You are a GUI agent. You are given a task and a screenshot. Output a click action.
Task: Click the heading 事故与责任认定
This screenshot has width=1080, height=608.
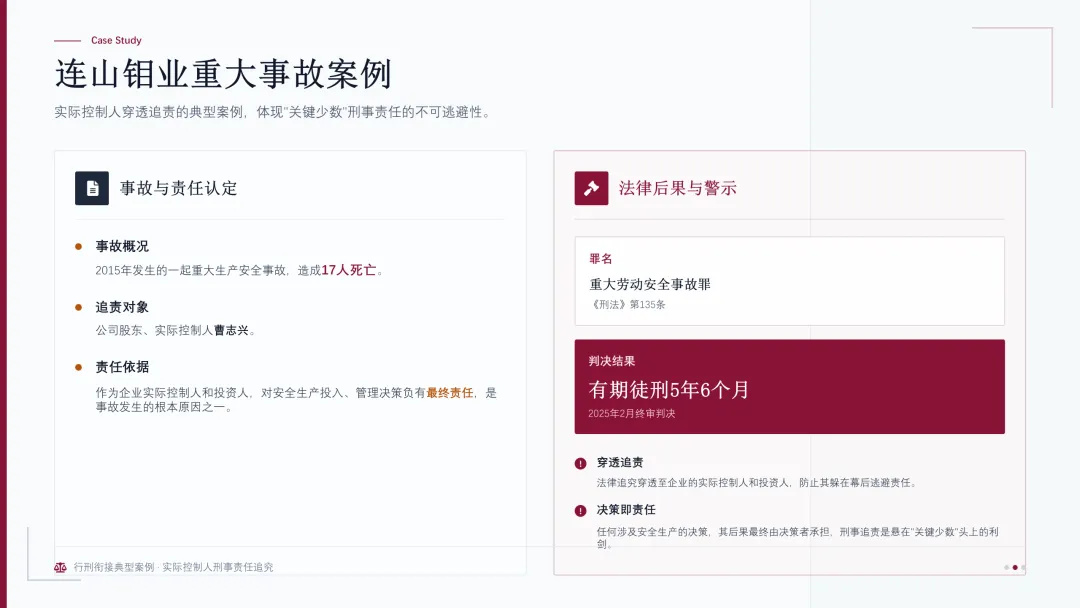(178, 188)
